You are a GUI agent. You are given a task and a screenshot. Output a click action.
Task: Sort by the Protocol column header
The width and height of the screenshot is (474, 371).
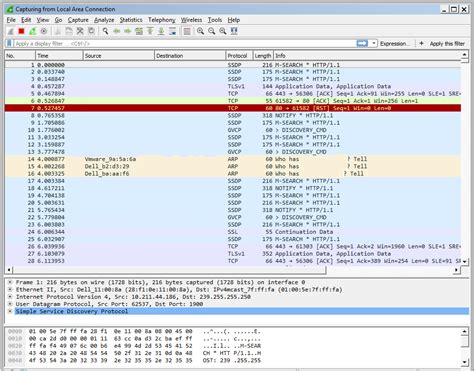pyautogui.click(x=239, y=56)
